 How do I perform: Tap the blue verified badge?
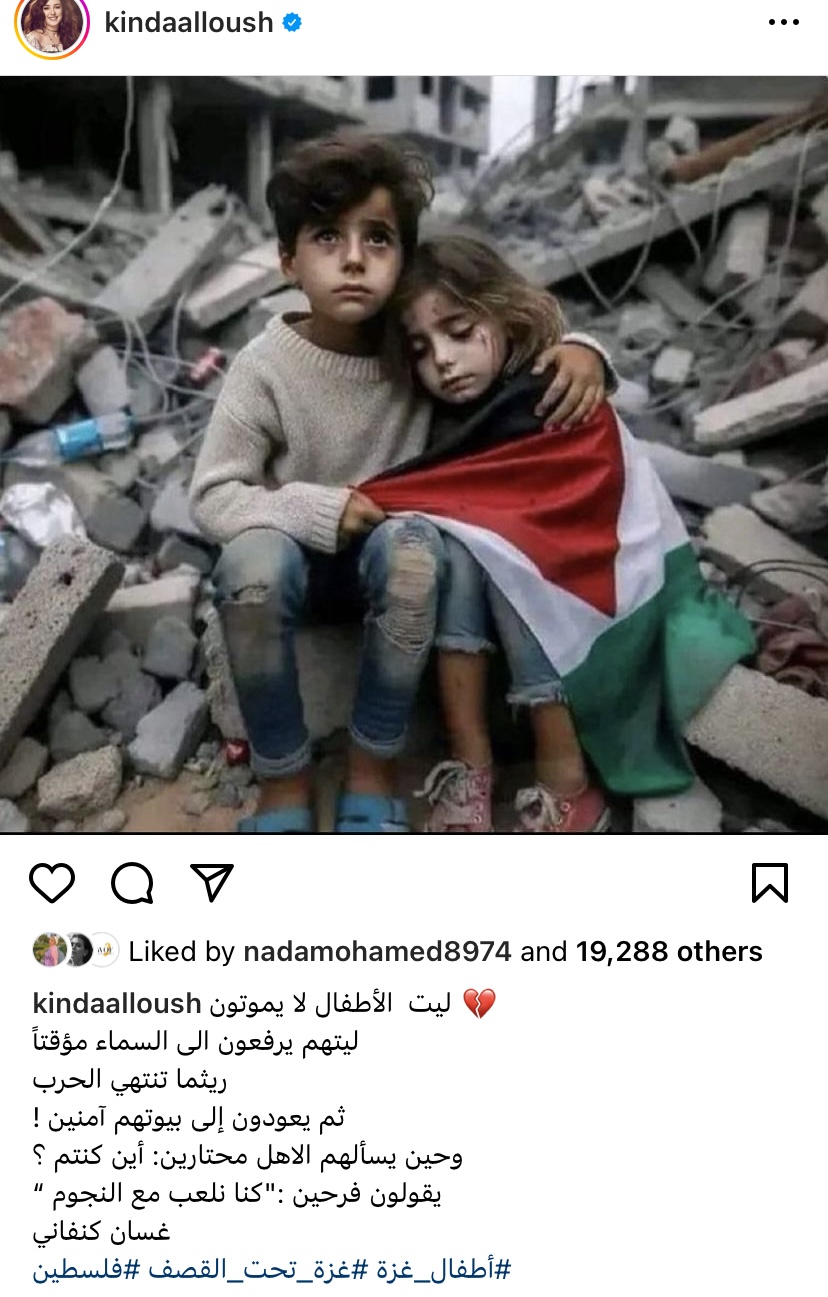[291, 22]
